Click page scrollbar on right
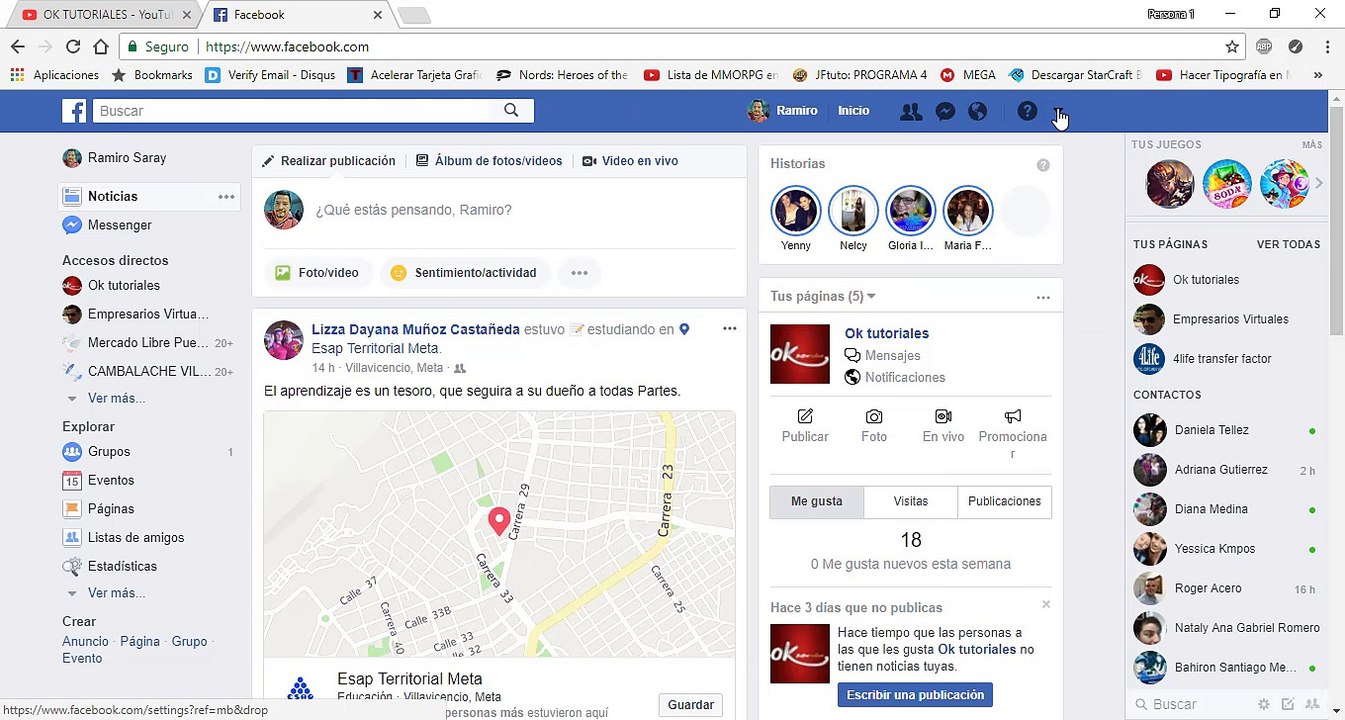Image resolution: width=1345 pixels, height=720 pixels. pos(1337,220)
